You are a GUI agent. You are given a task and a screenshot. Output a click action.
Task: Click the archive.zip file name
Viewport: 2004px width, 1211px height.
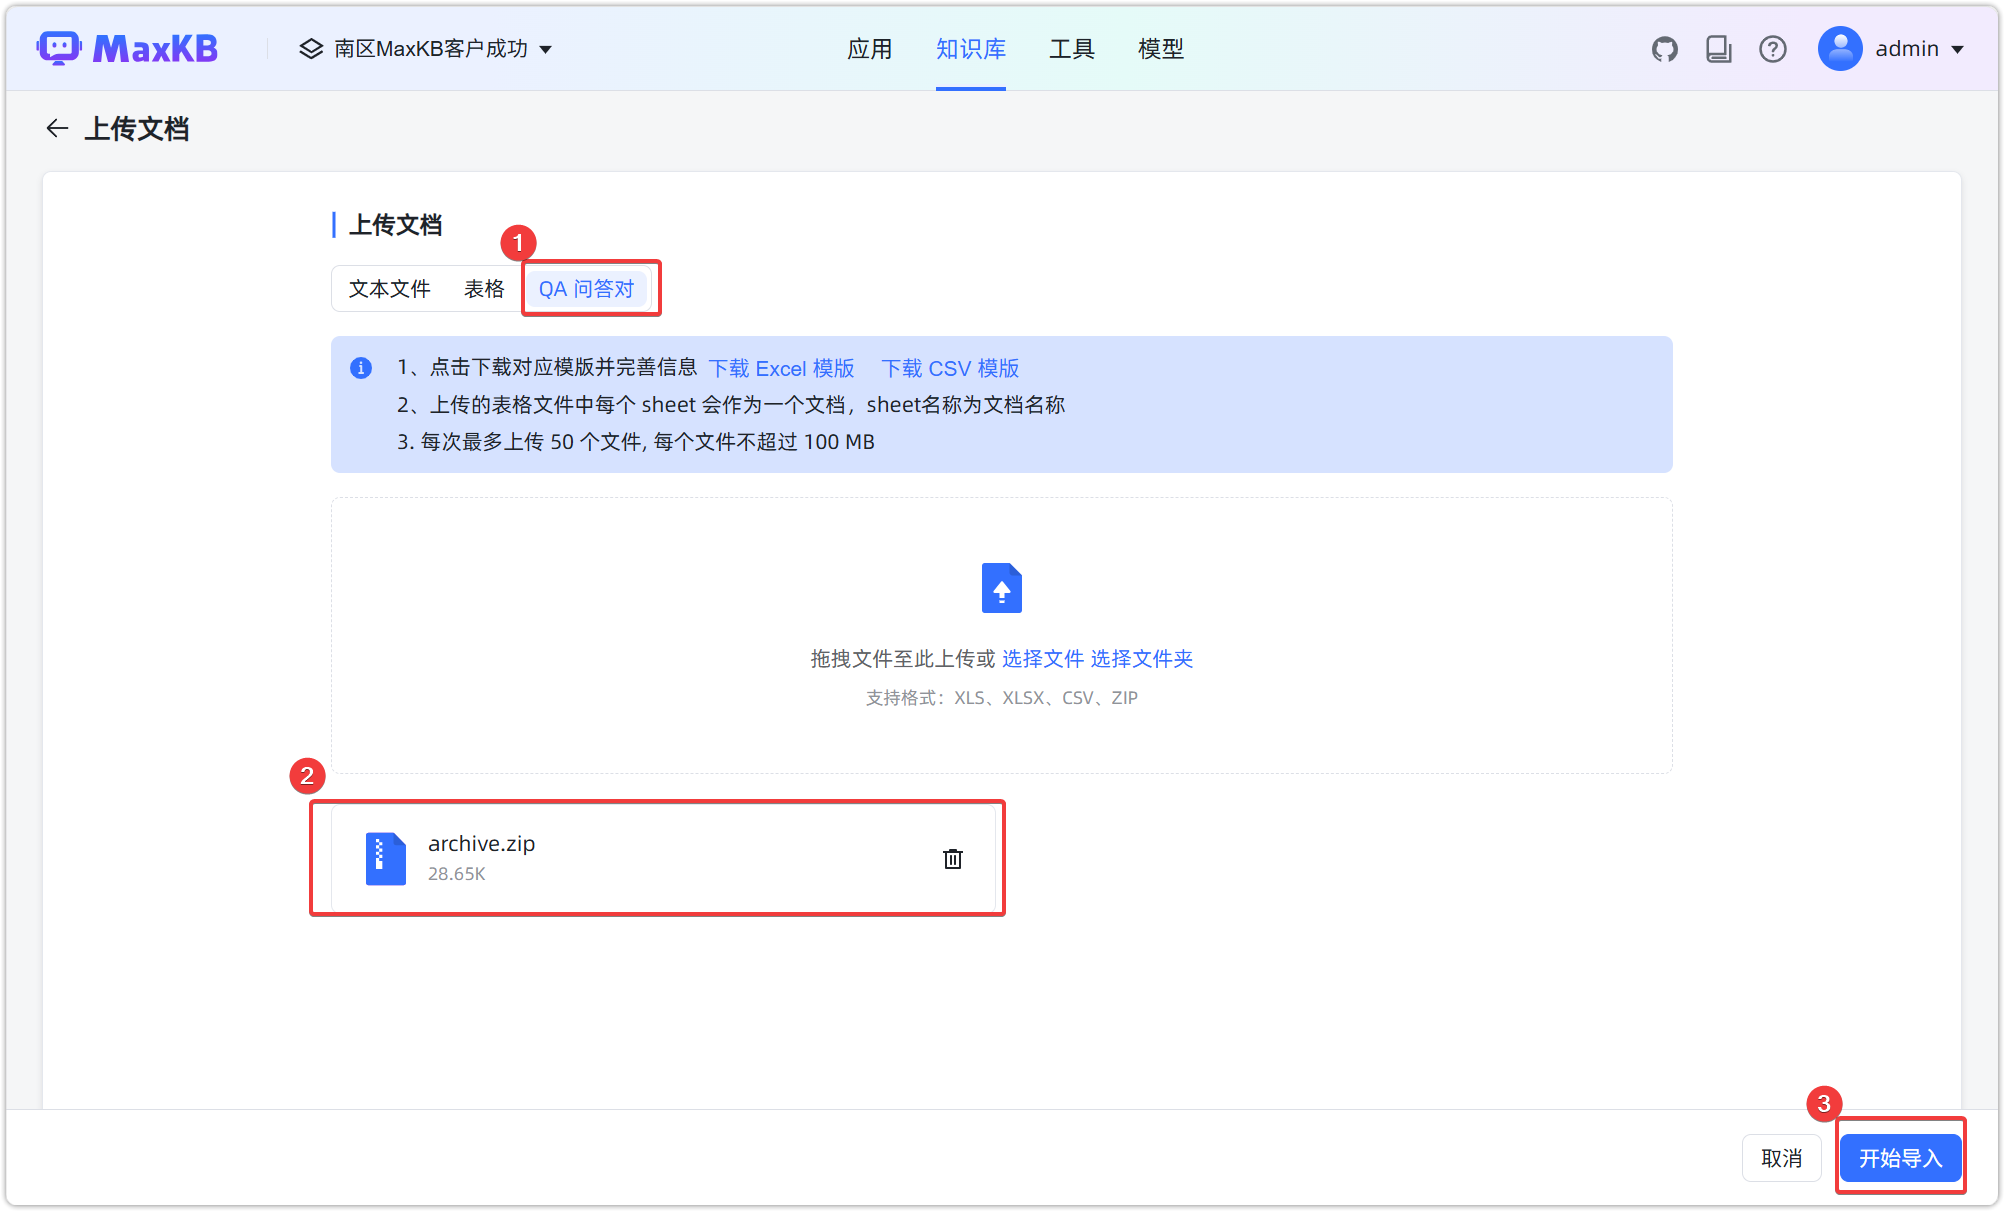[x=482, y=843]
